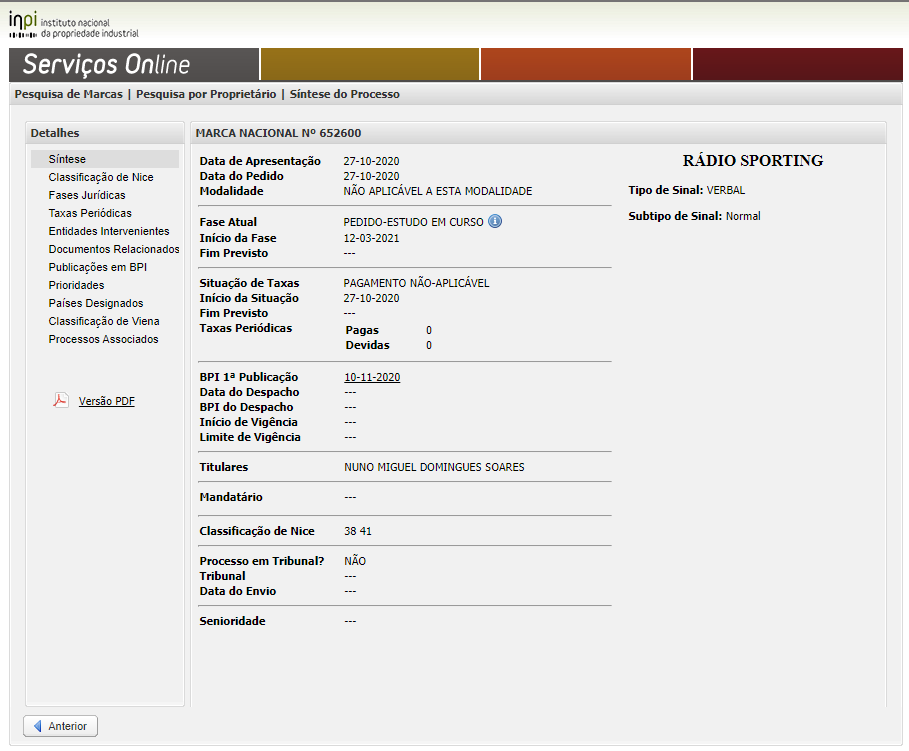
Task: Click the Senioridade label
Action: click(x=232, y=621)
